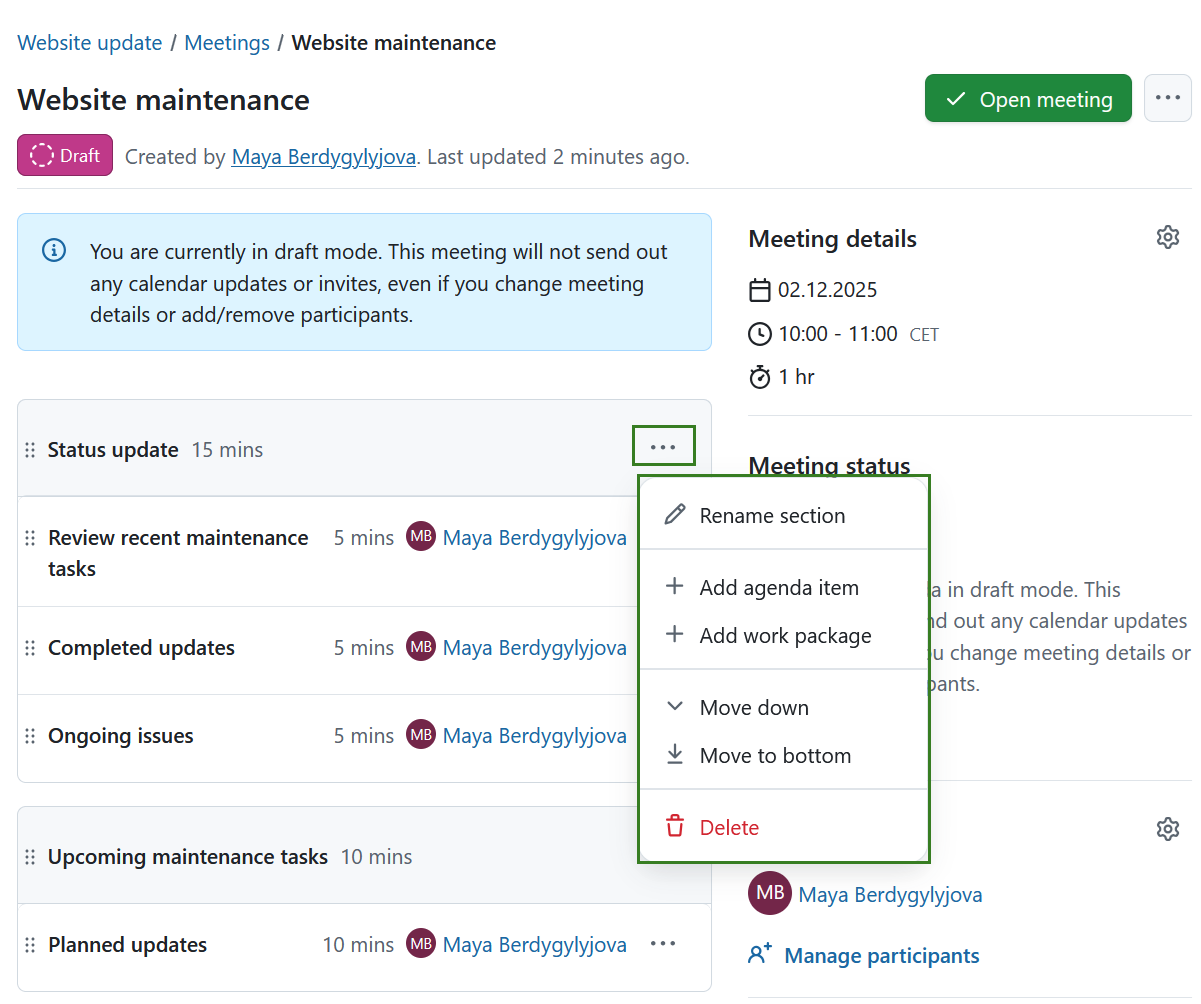Screen dimensions: 1201x1004
Task: Click the timer icon showing 1 hr duration
Action: (x=759, y=377)
